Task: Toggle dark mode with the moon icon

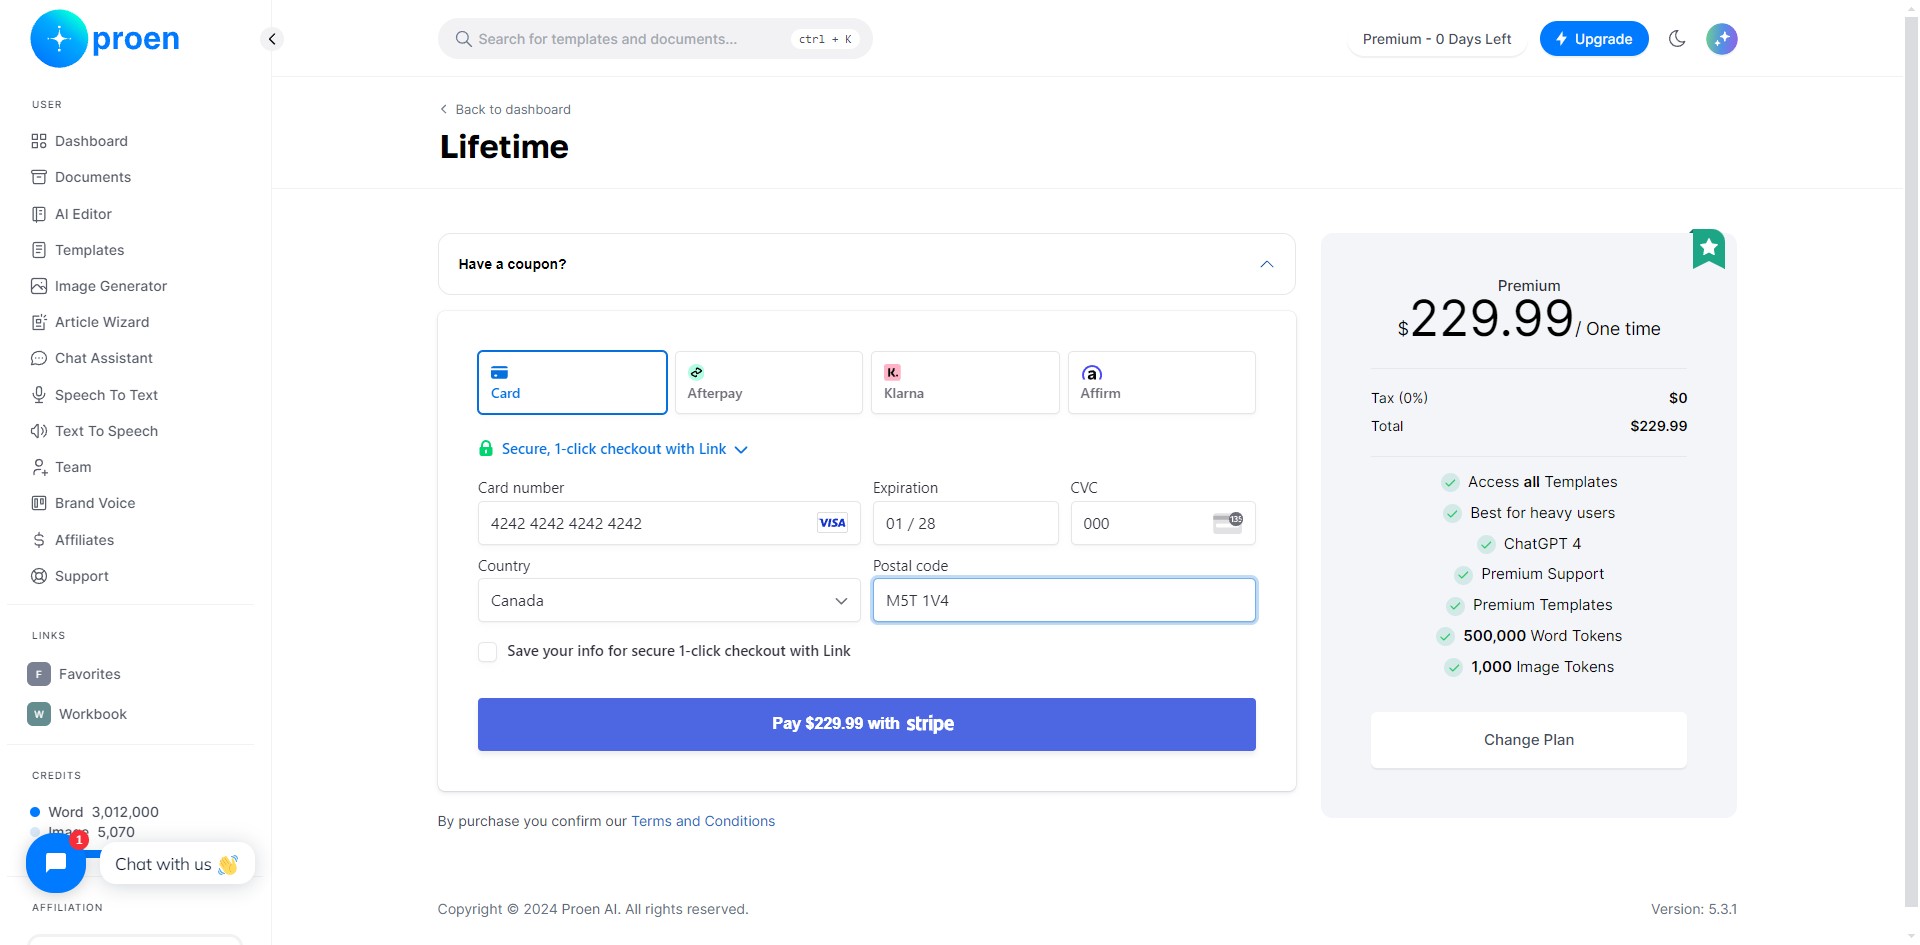Action: 1677,39
